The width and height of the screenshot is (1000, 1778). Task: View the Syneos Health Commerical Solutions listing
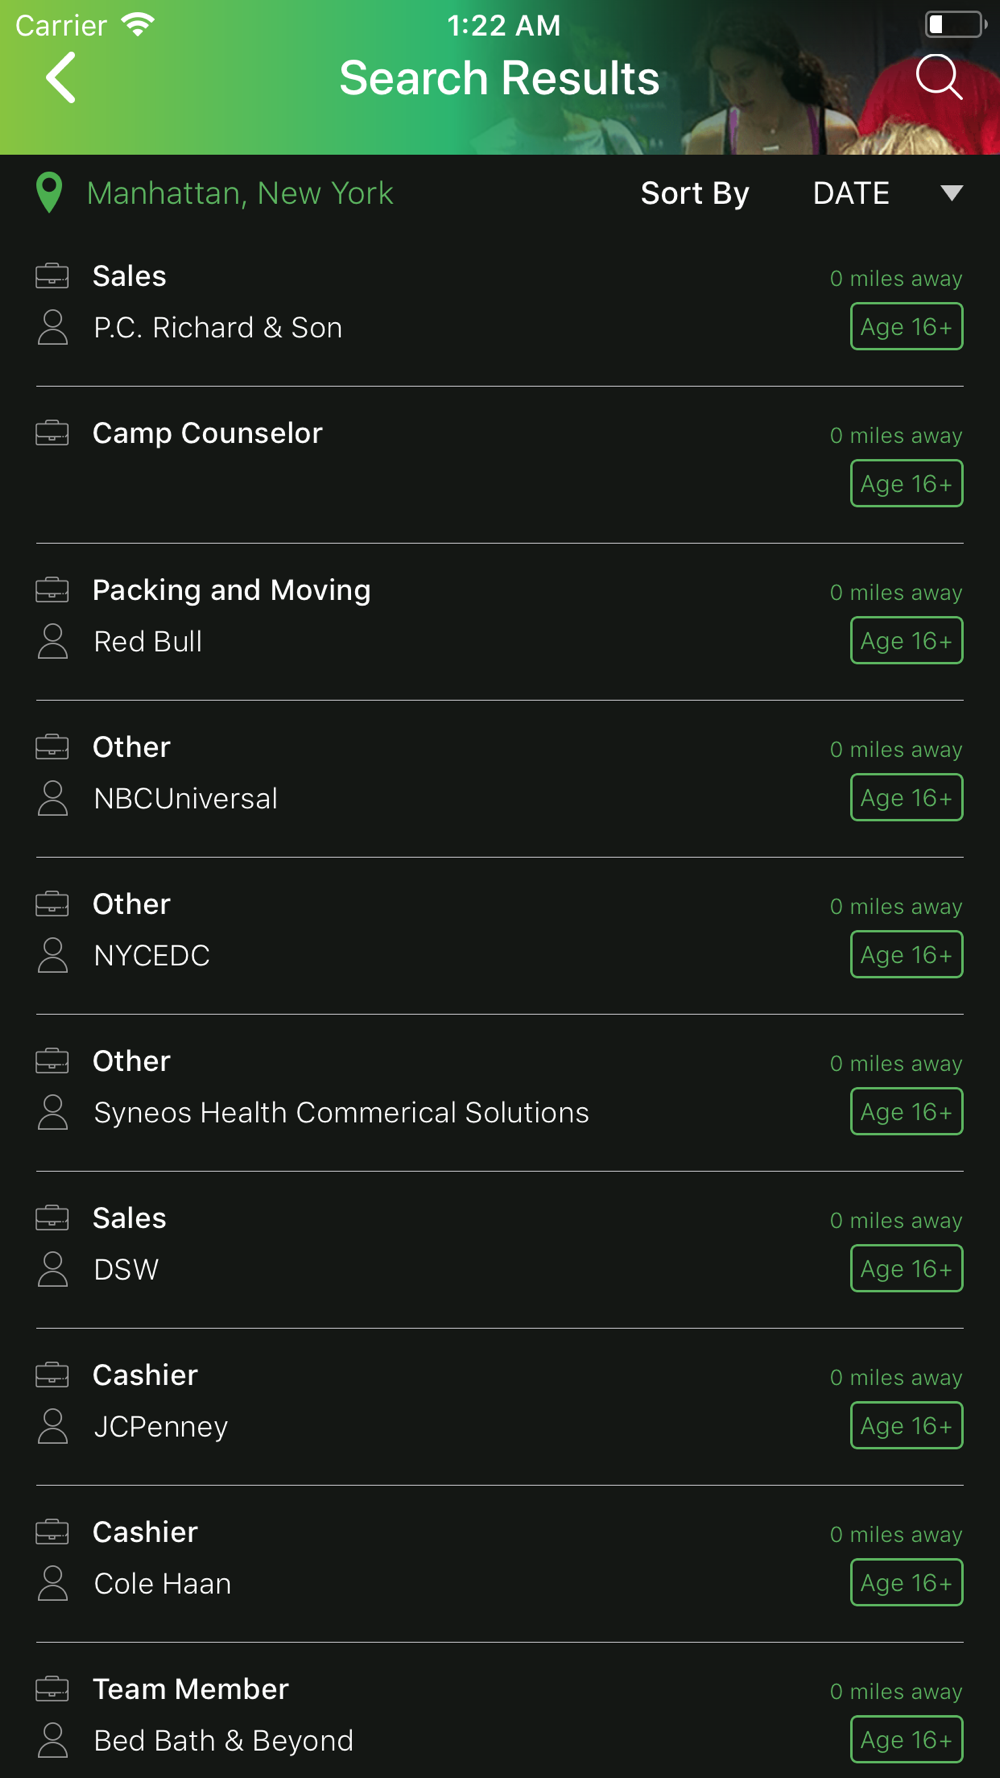point(500,1093)
